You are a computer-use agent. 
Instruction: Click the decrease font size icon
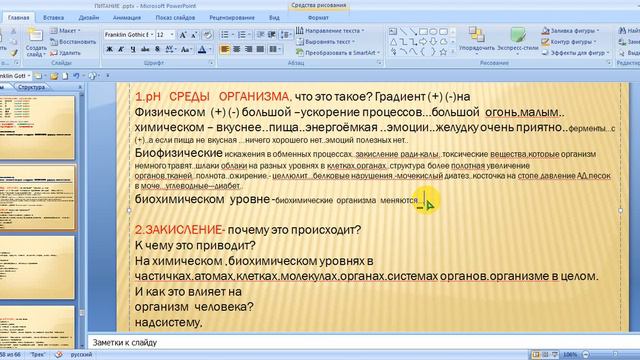pyautogui.click(x=195, y=35)
